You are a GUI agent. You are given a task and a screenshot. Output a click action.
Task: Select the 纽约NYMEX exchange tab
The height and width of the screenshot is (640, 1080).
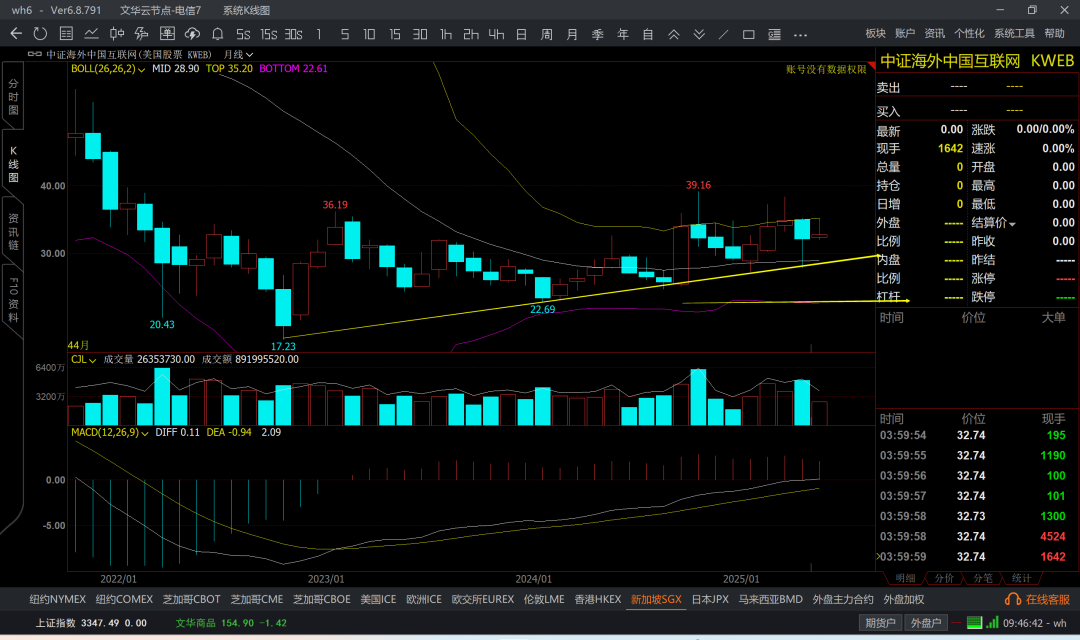point(57,599)
